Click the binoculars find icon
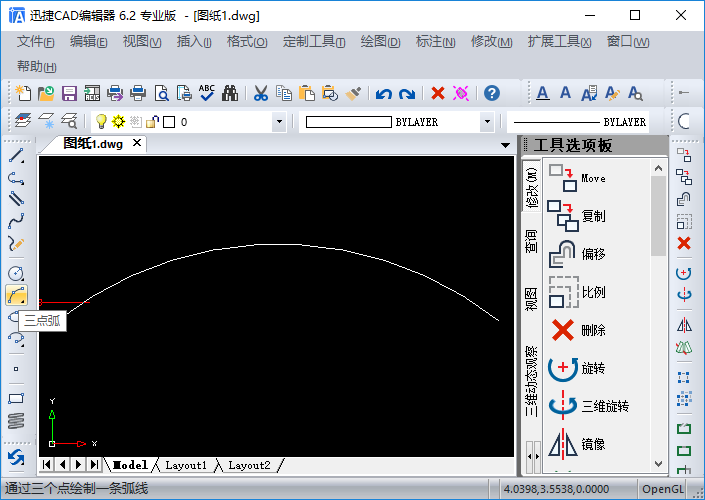The image size is (705, 500). pos(230,94)
